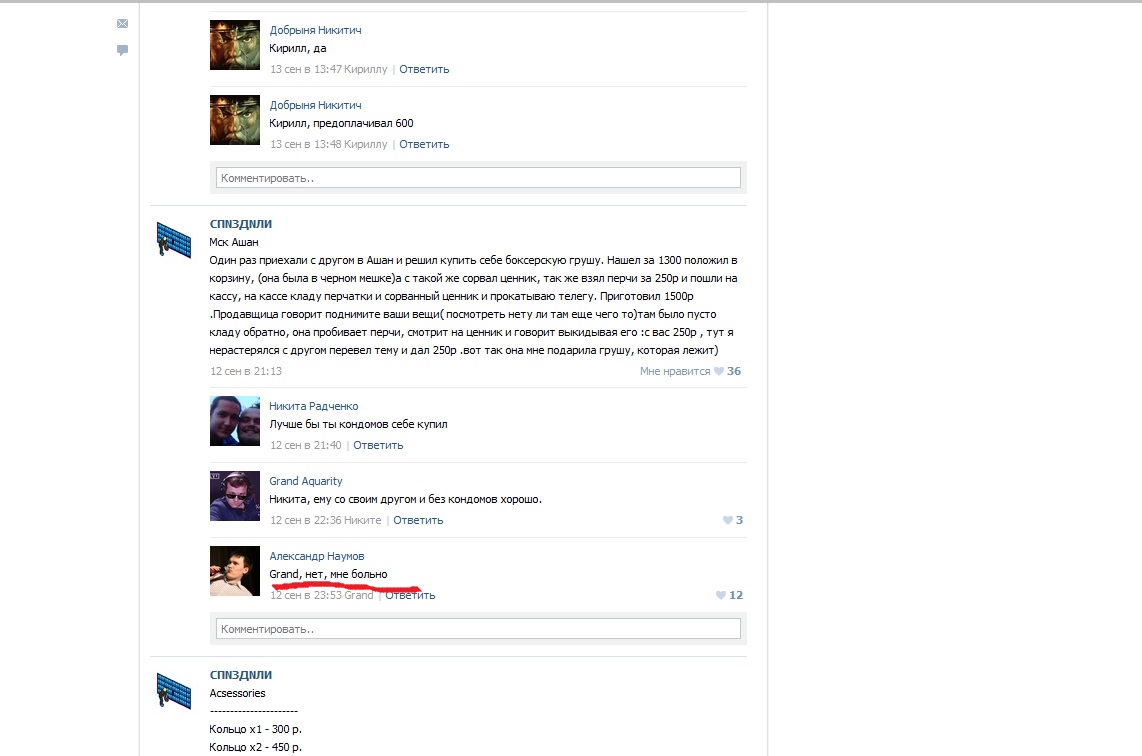Open СПИЗДИЛИ group name on Acsessories post
This screenshot has width=1142, height=756.
point(240,675)
